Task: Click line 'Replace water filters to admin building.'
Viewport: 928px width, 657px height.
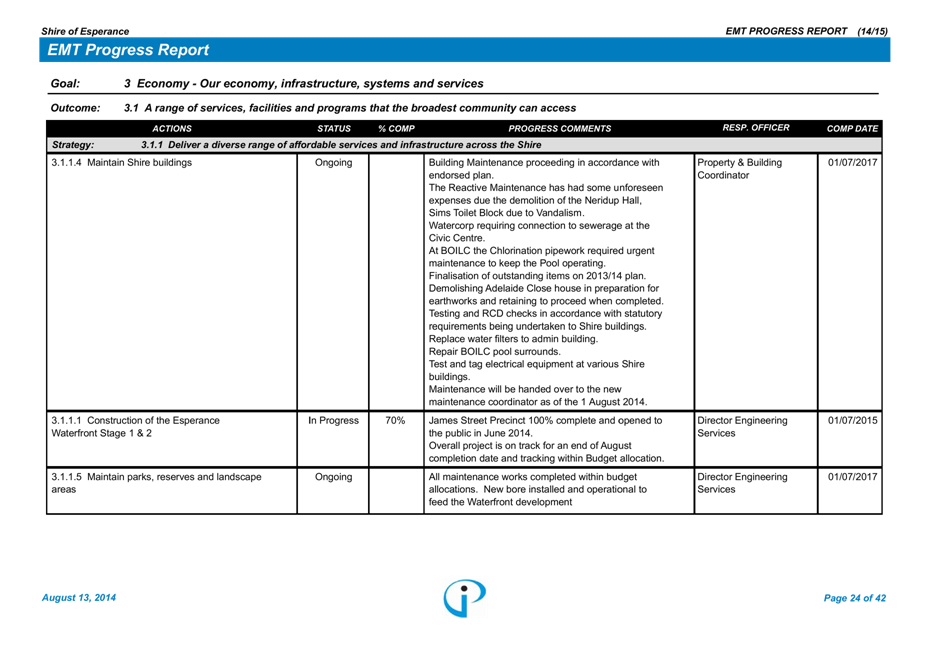Action: (x=513, y=339)
